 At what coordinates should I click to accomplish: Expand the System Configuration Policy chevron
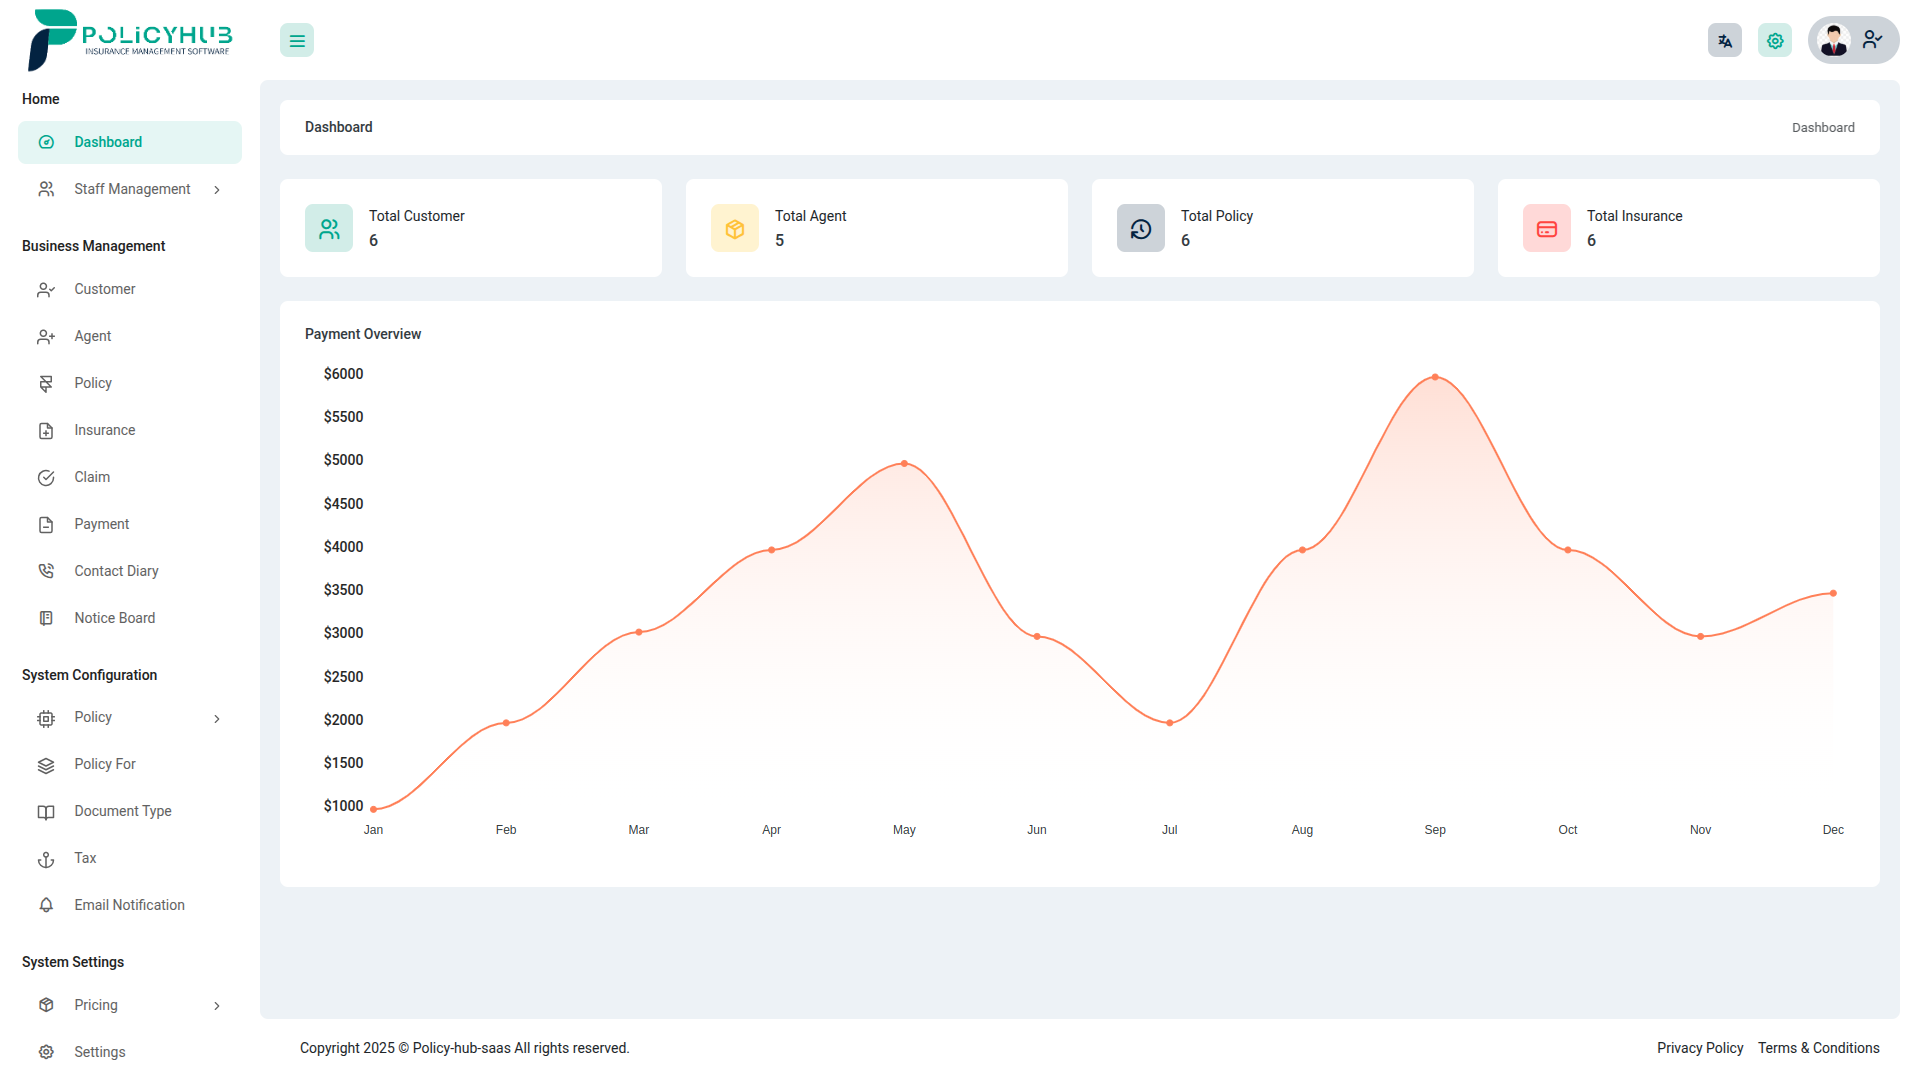pyautogui.click(x=217, y=719)
